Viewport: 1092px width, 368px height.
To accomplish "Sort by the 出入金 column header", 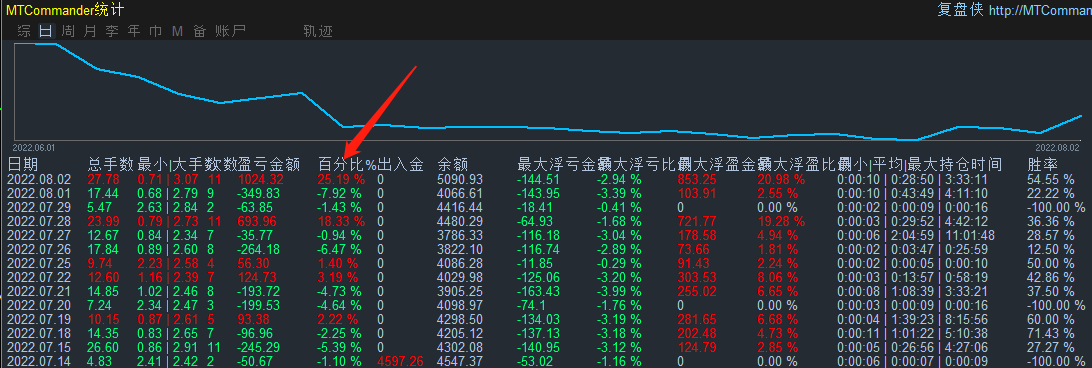I will coord(400,164).
